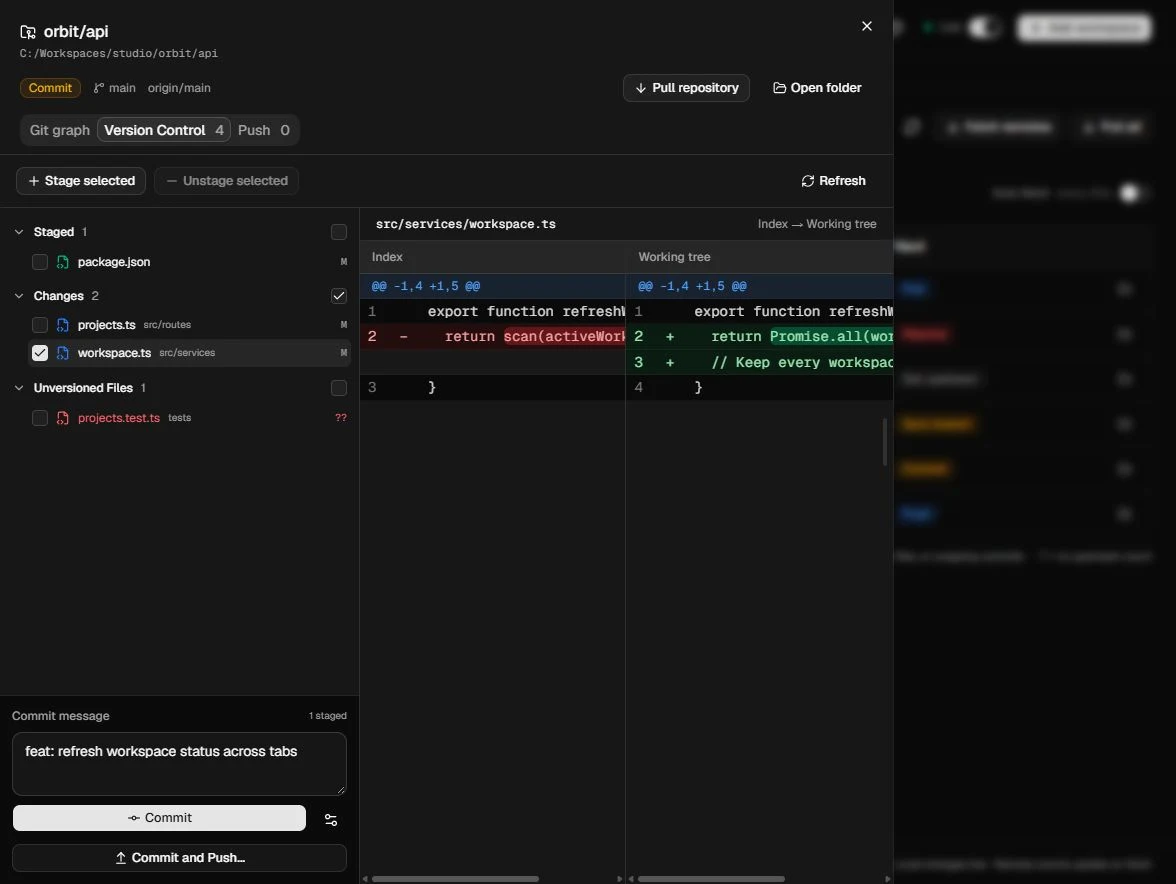
Task: Toggle the Unversioned Files group checkbox
Action: pyautogui.click(x=339, y=388)
